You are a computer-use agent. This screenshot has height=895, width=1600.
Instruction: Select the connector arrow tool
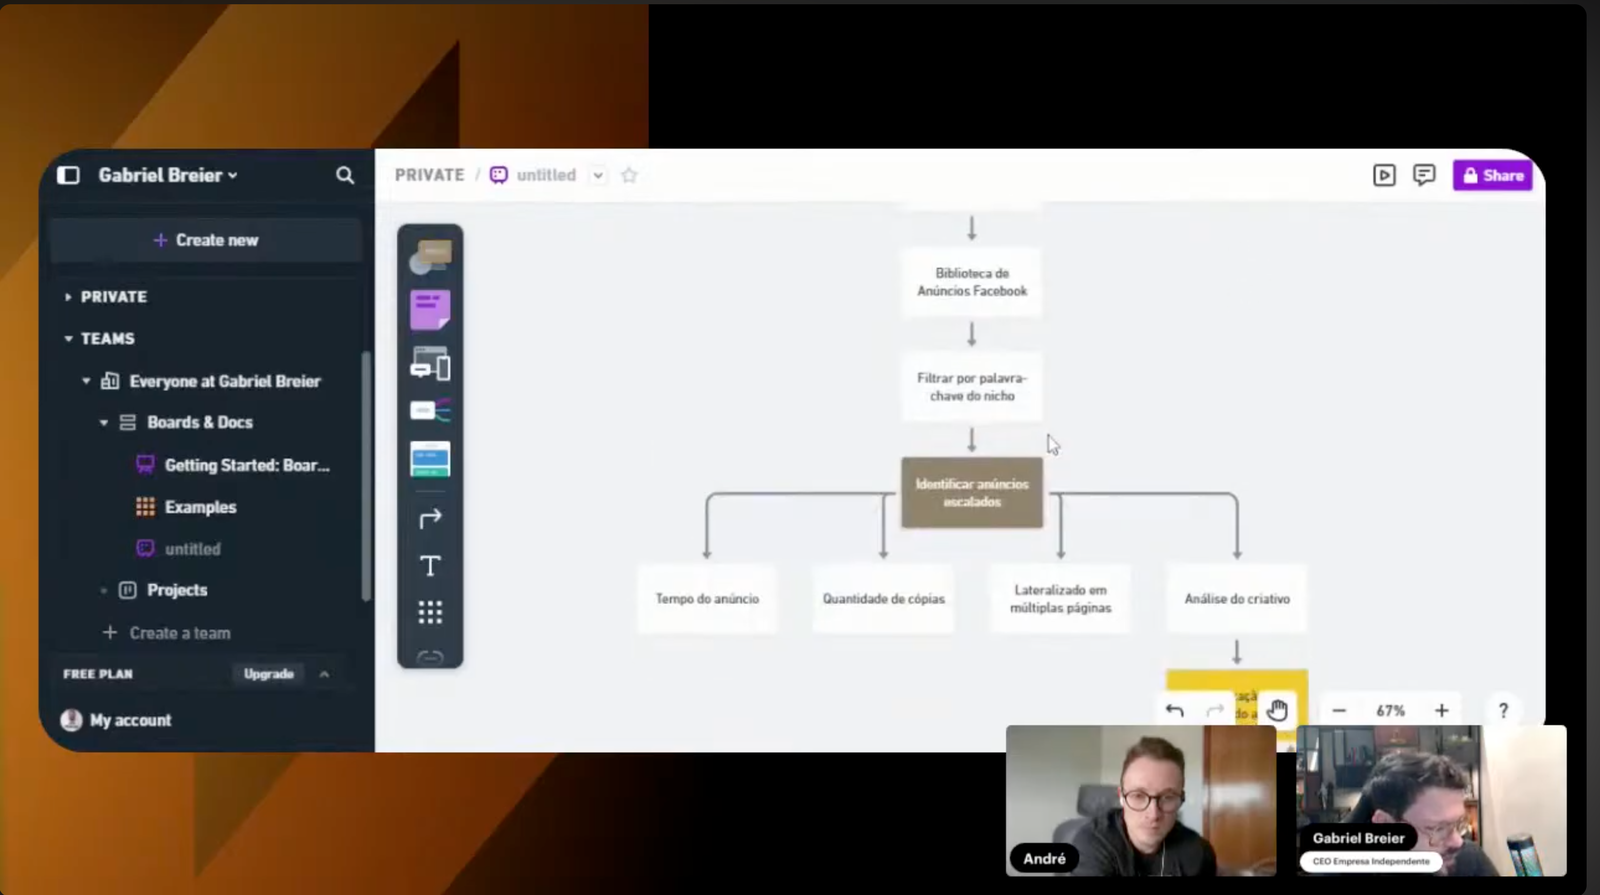430,518
